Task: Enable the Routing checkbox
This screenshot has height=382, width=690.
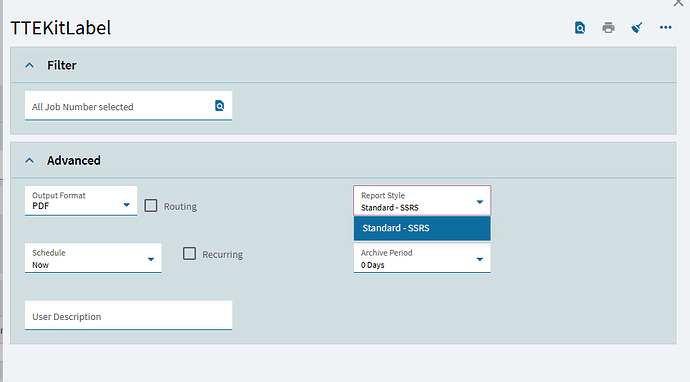Action: pos(151,206)
